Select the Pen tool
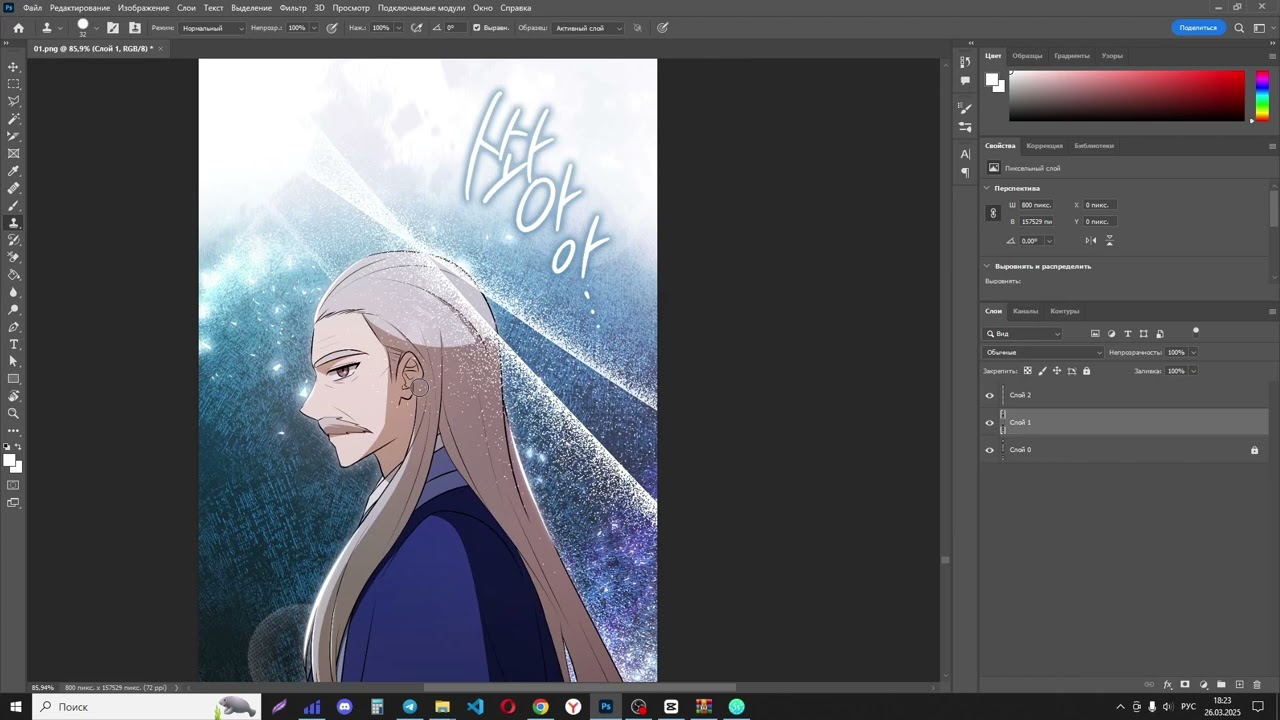Image resolution: width=1280 pixels, height=720 pixels. pos(14,327)
